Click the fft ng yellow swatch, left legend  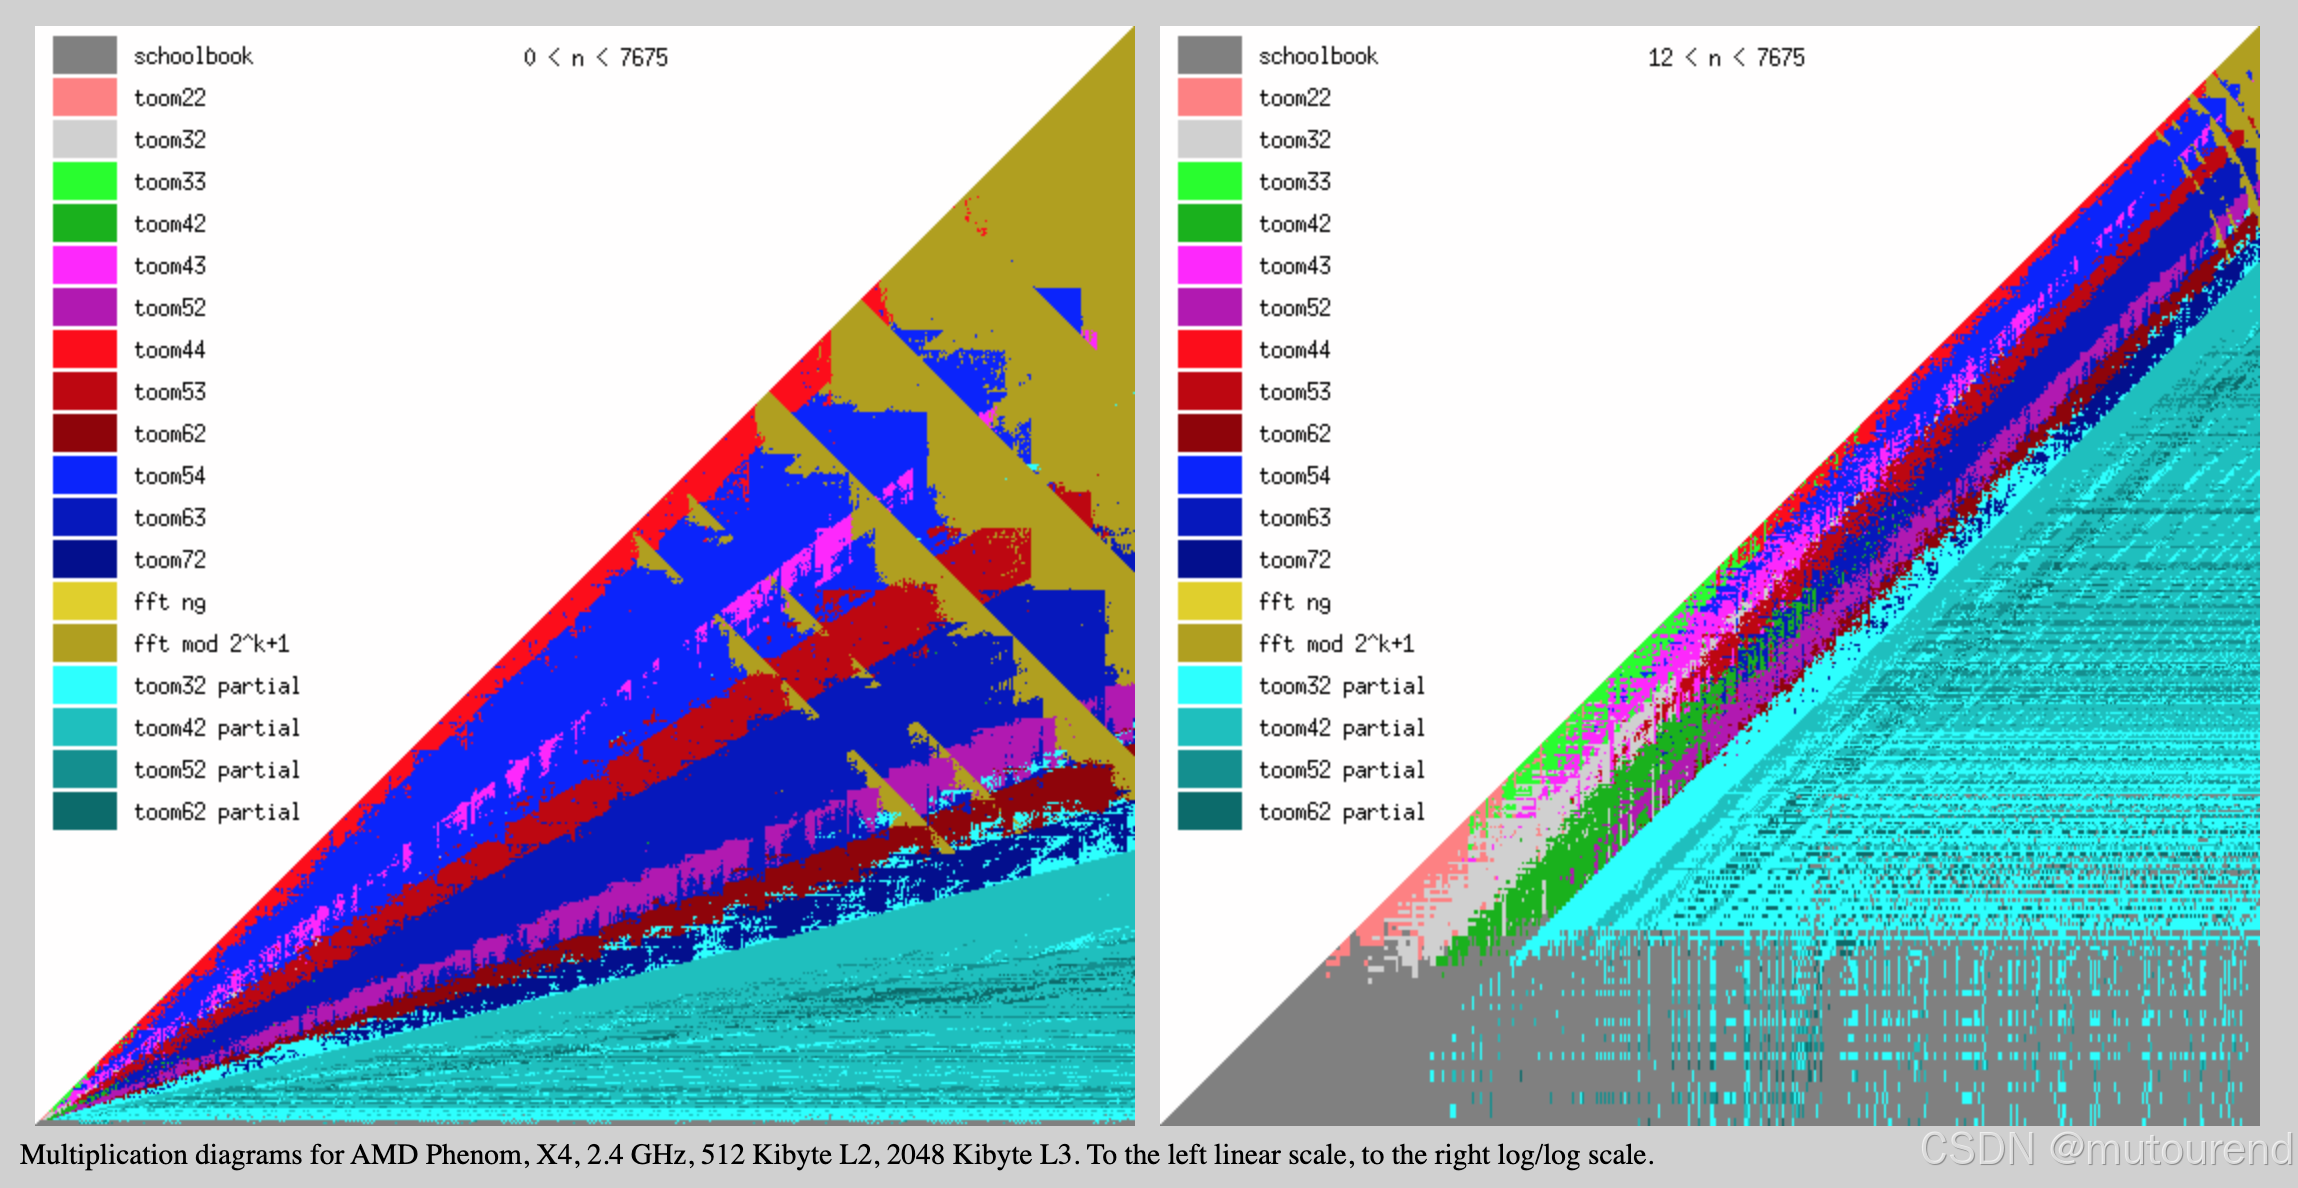tap(84, 601)
